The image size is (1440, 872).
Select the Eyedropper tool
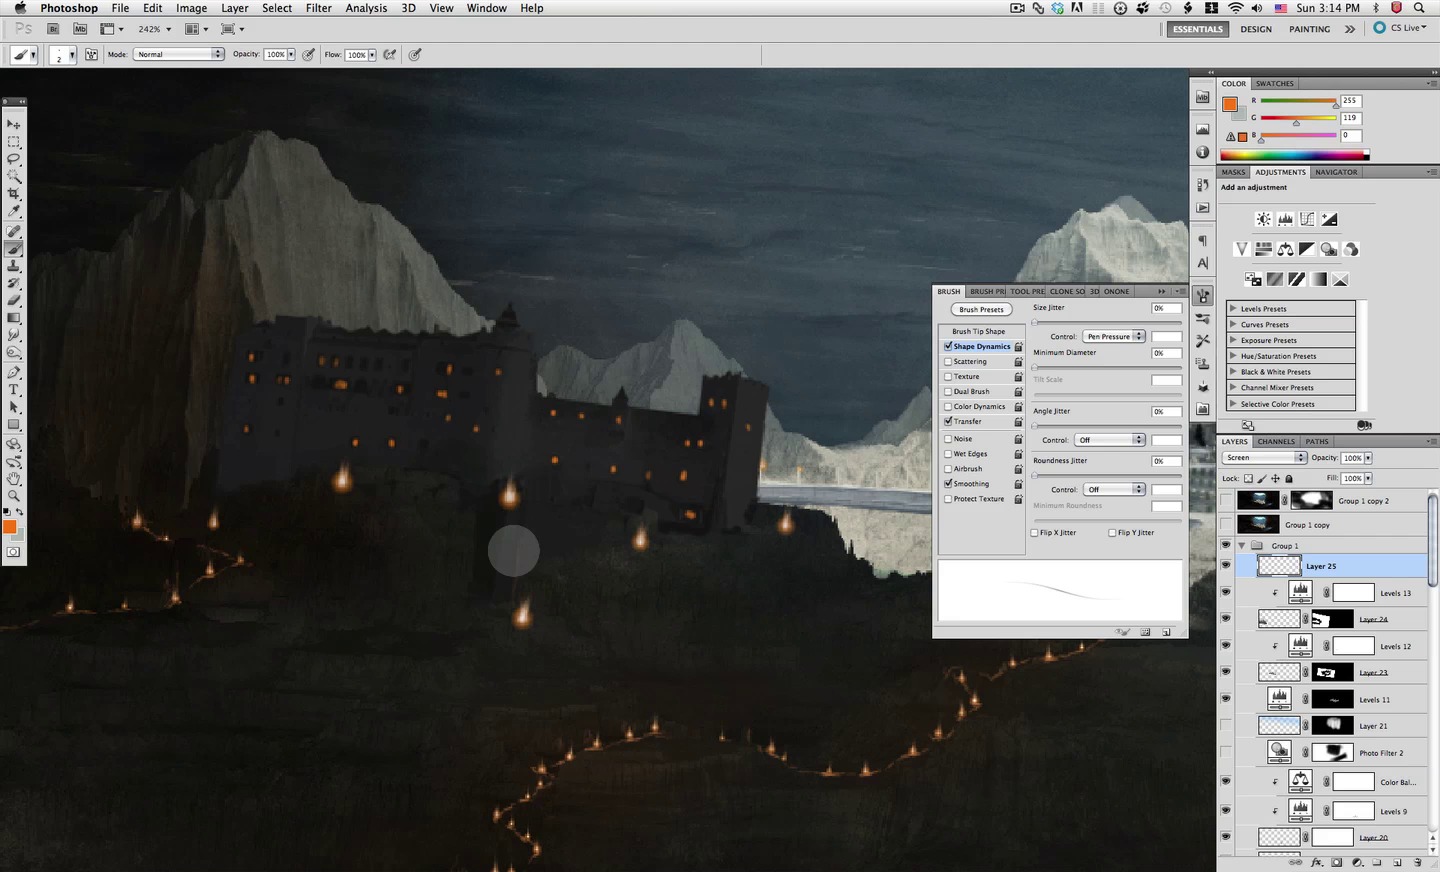tap(14, 211)
